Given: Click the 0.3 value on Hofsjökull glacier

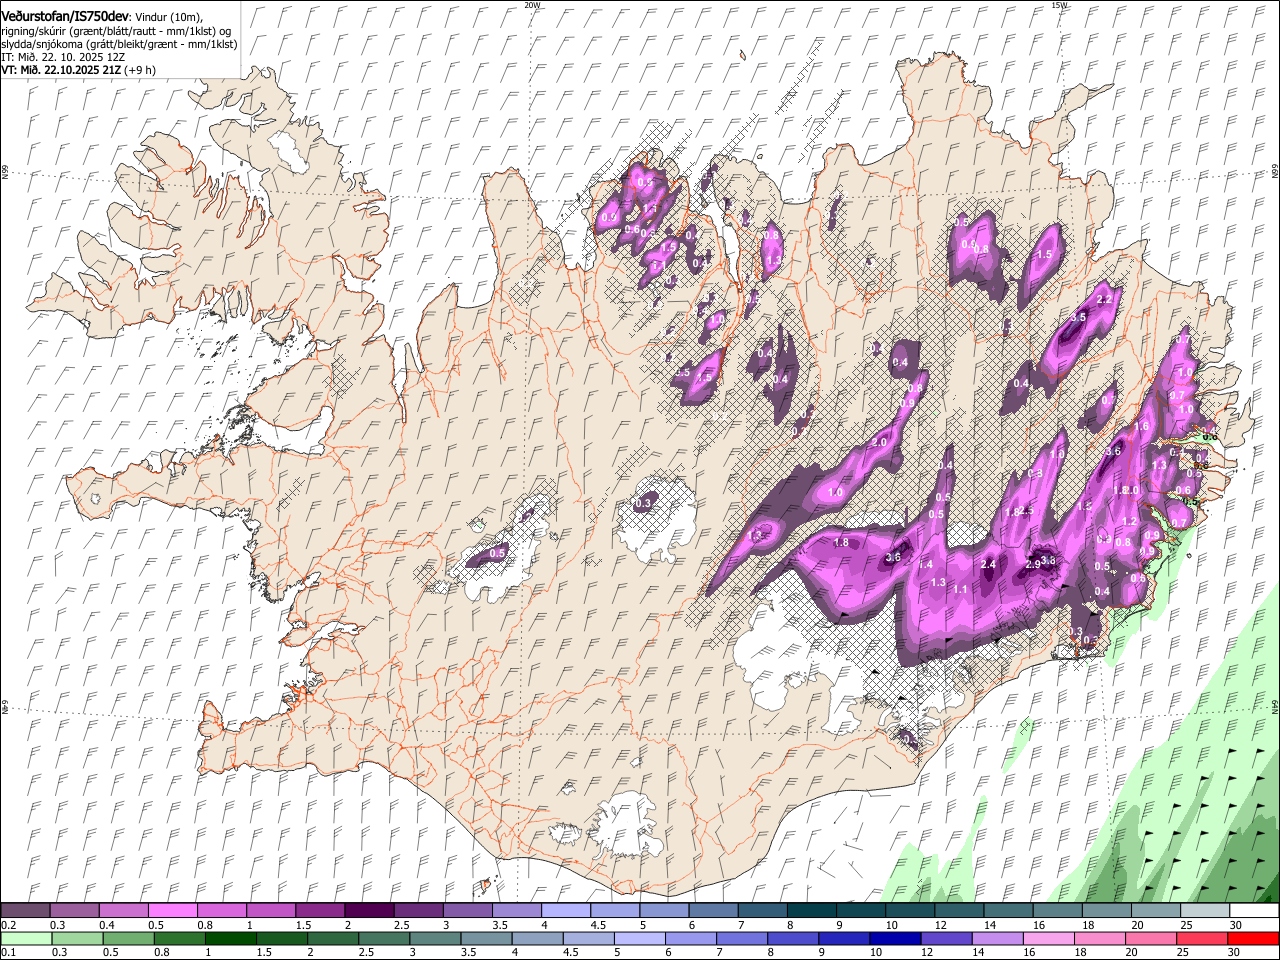Looking at the screenshot, I should 644,503.
